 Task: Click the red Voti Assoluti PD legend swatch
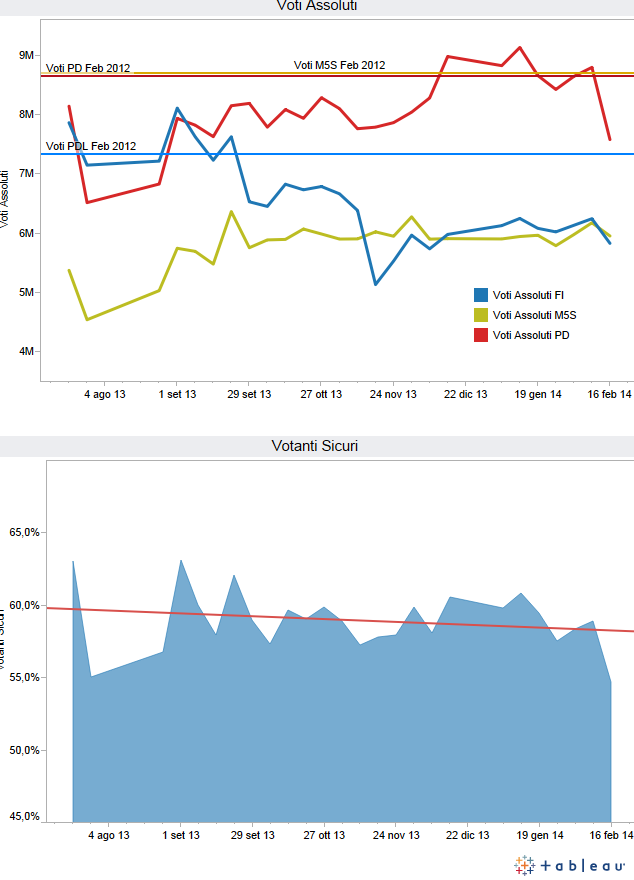(x=481, y=336)
